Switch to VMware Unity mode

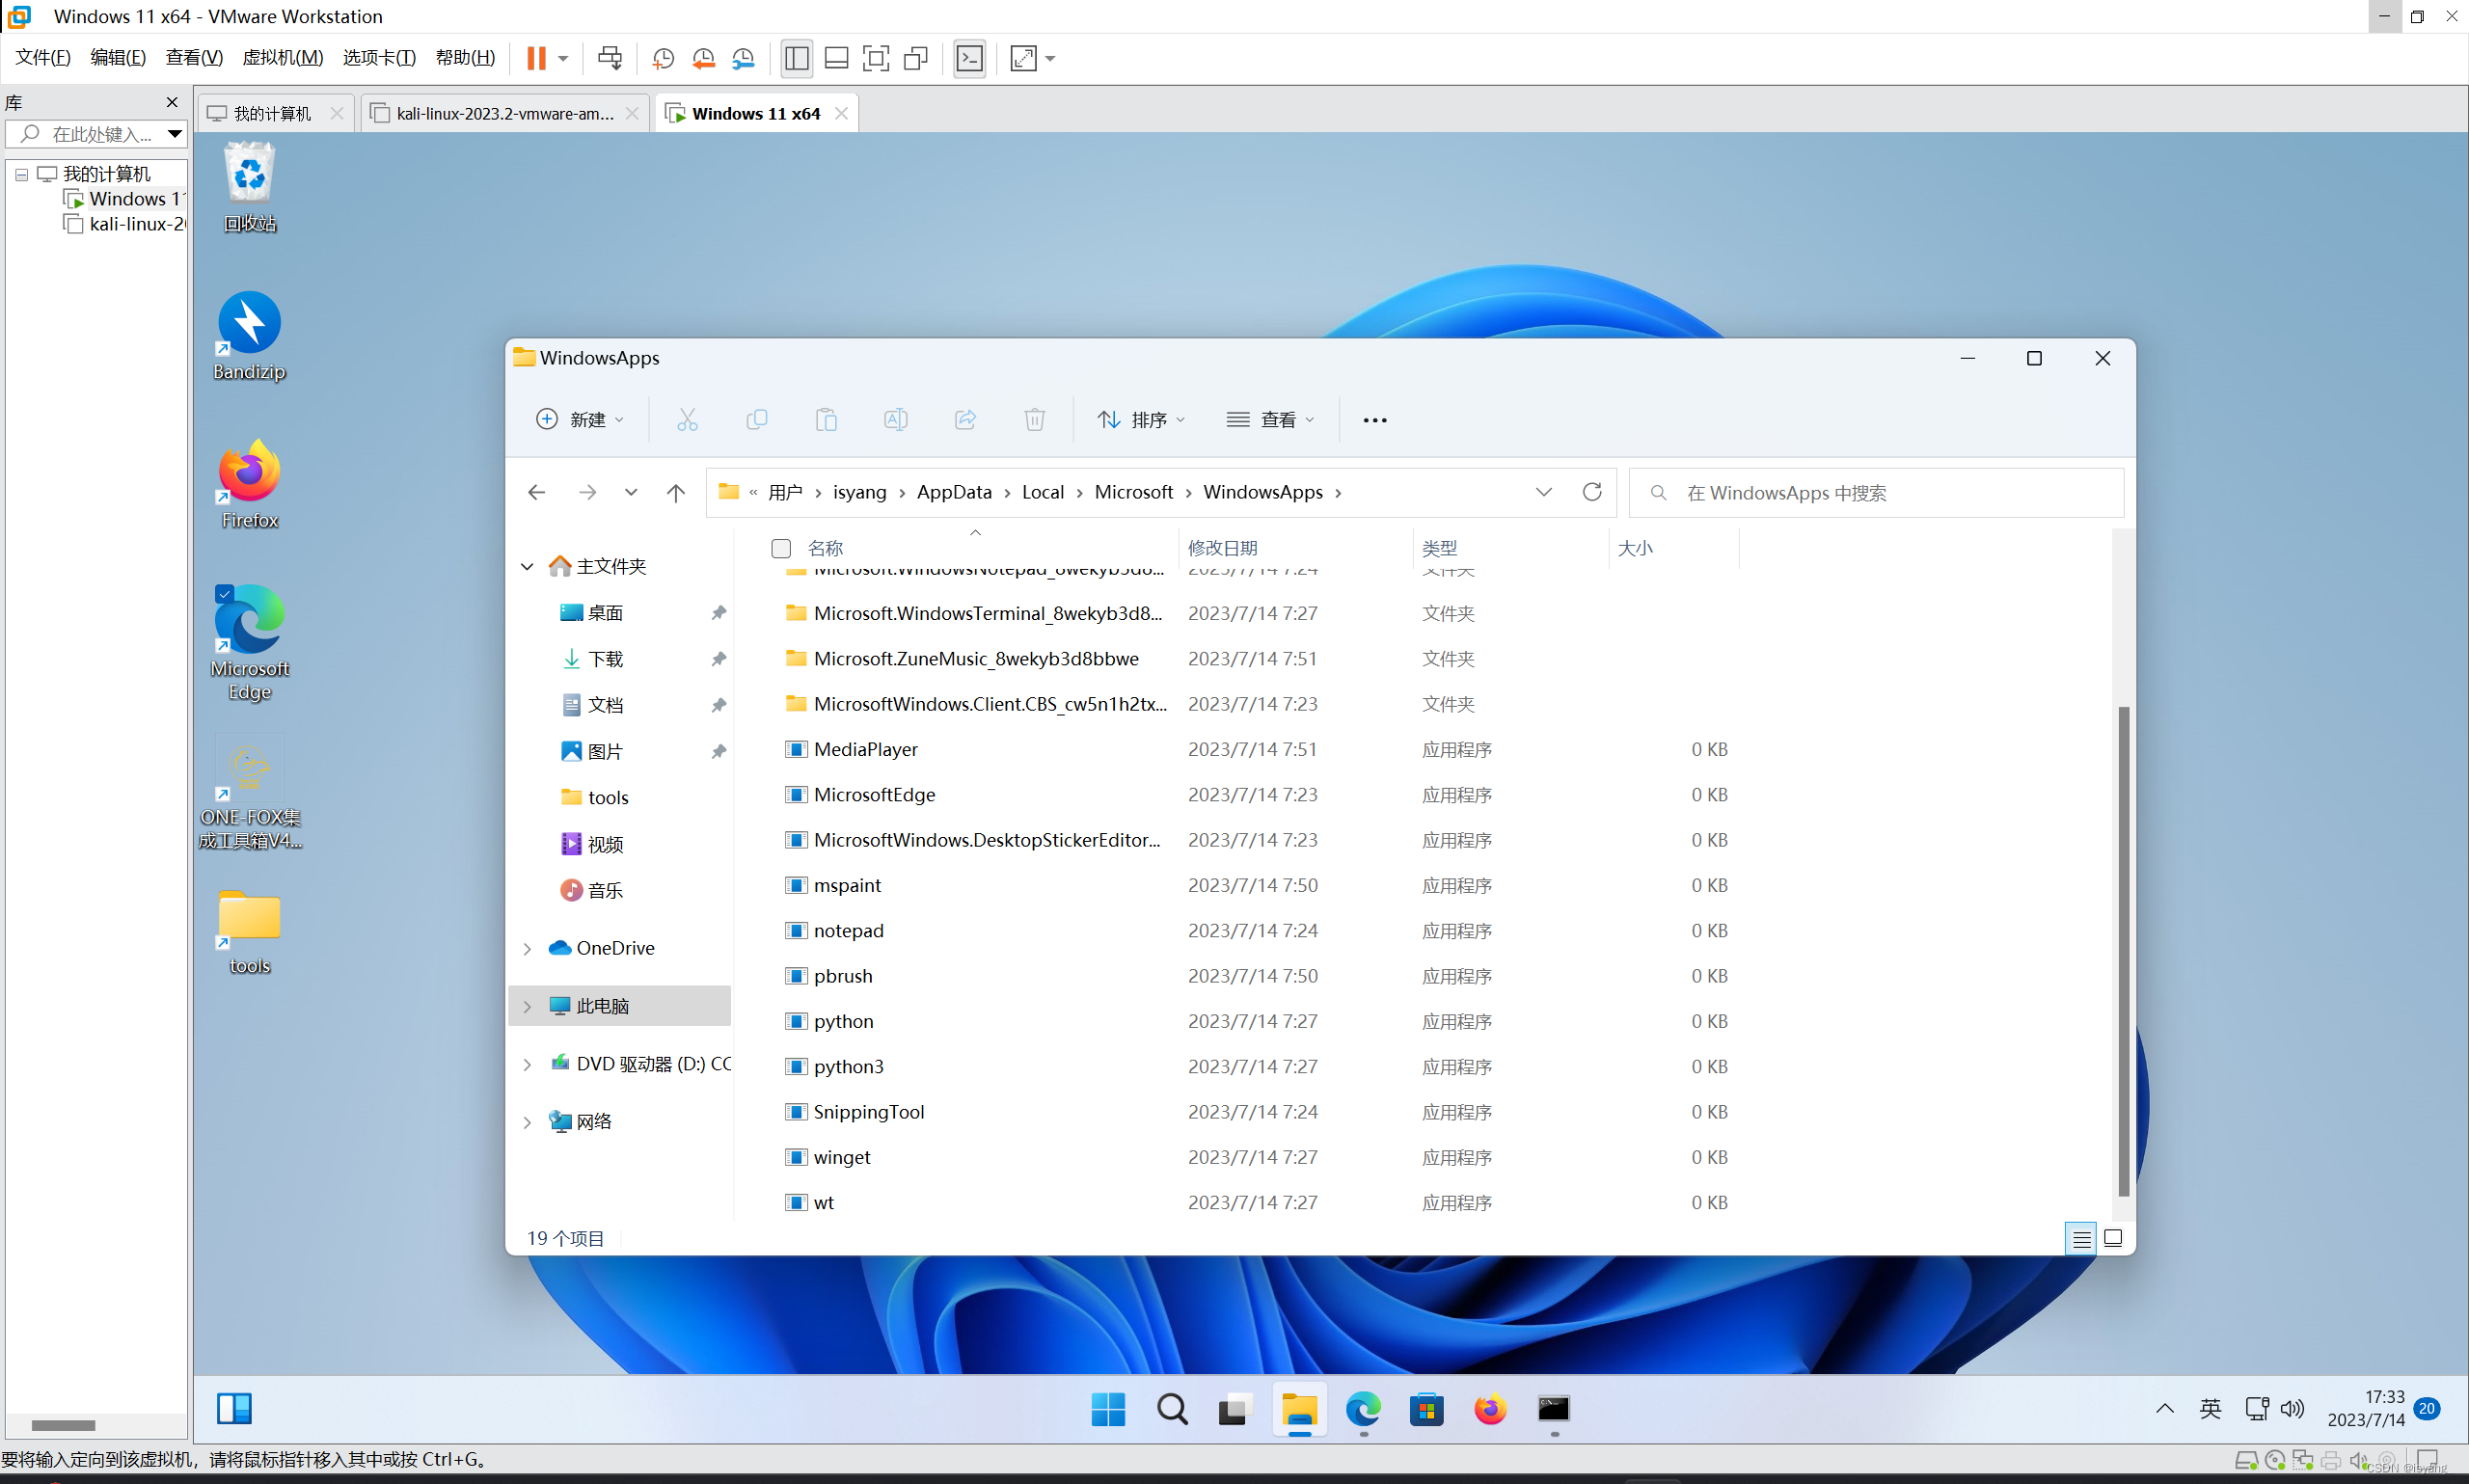point(915,58)
